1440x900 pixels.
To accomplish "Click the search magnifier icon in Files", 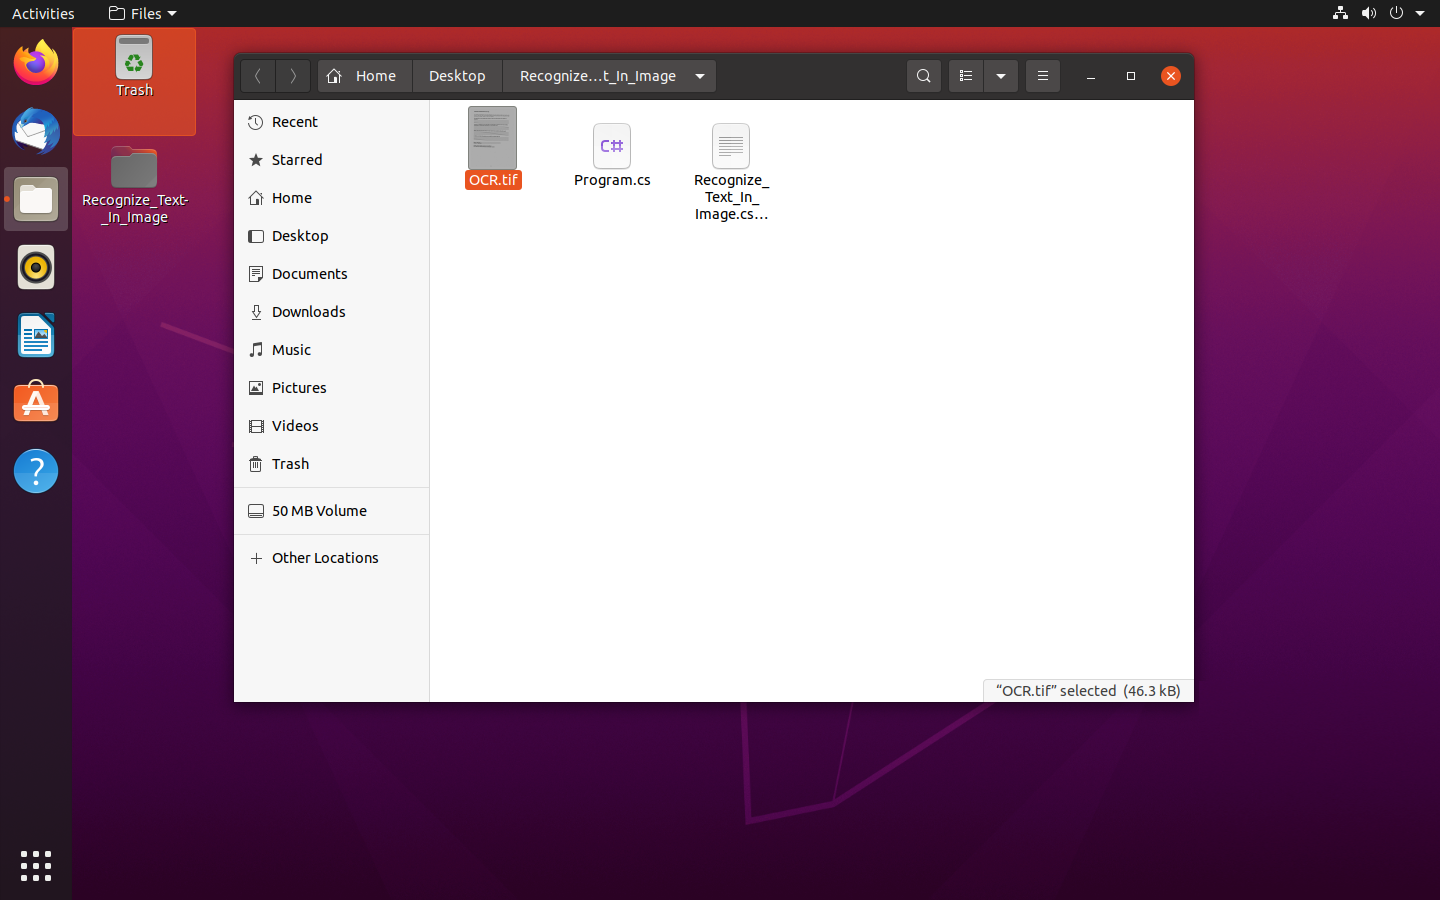I will tap(923, 76).
